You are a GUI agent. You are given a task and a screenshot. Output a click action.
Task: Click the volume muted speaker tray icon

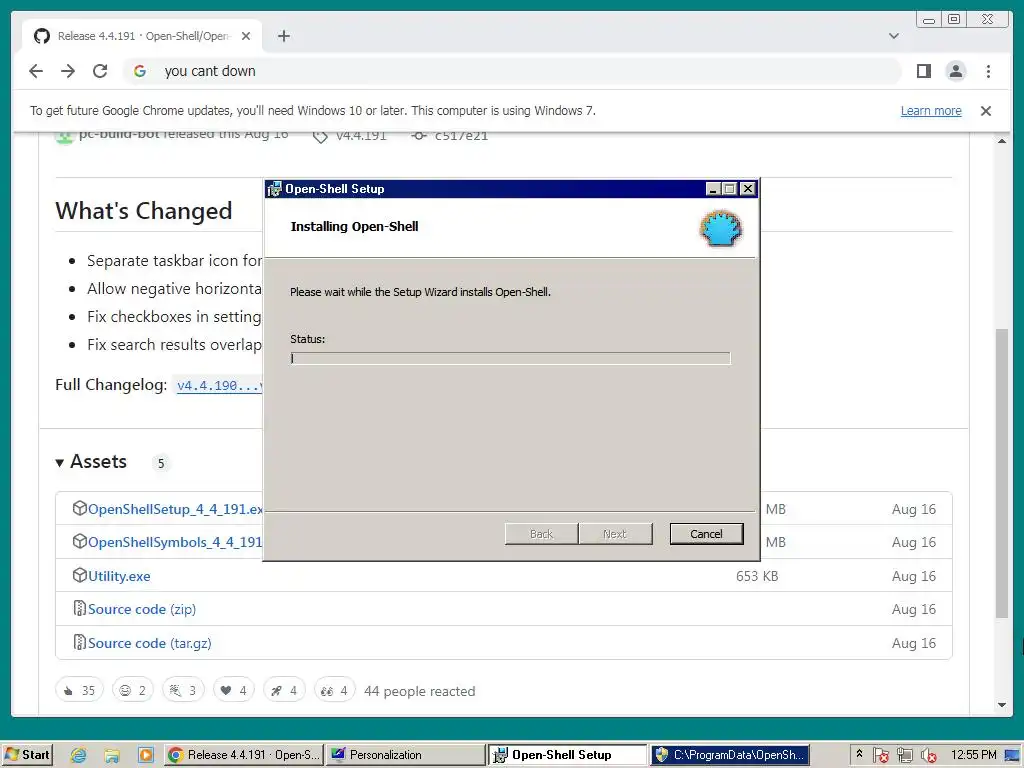pyautogui.click(x=928, y=756)
